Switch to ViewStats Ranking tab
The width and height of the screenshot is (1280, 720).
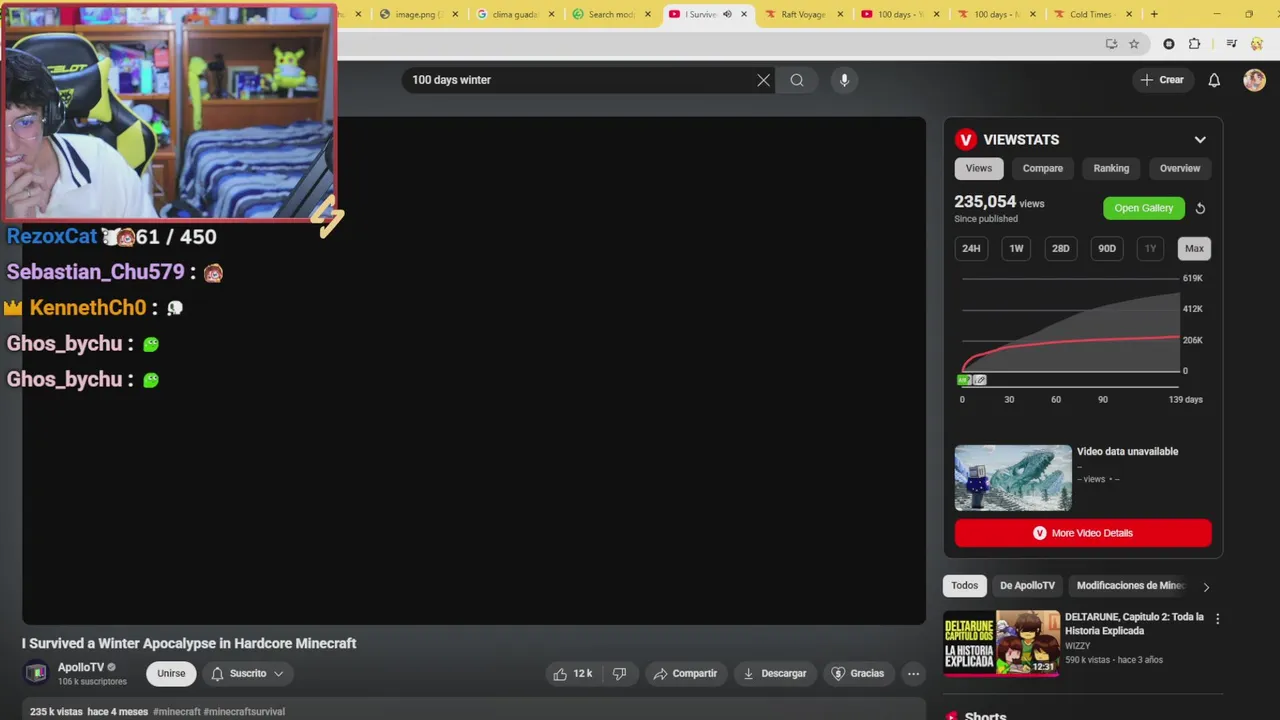click(x=1111, y=168)
